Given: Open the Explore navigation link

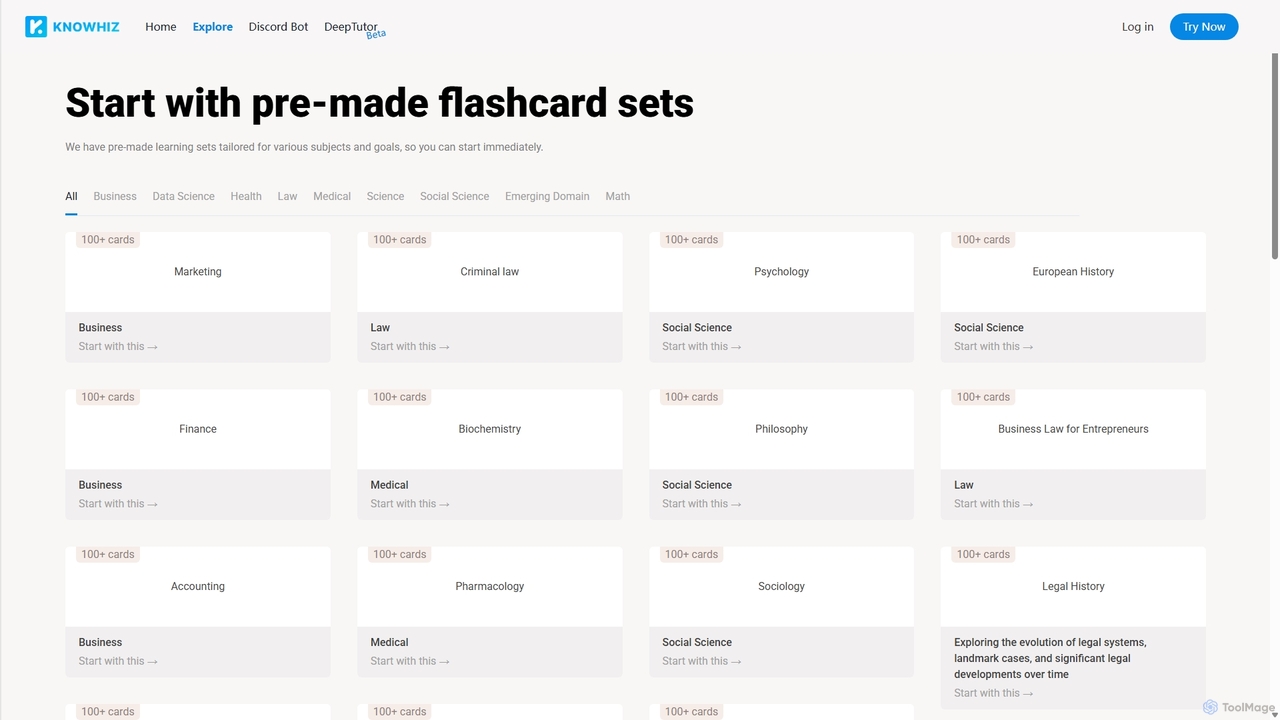Looking at the screenshot, I should click(213, 27).
